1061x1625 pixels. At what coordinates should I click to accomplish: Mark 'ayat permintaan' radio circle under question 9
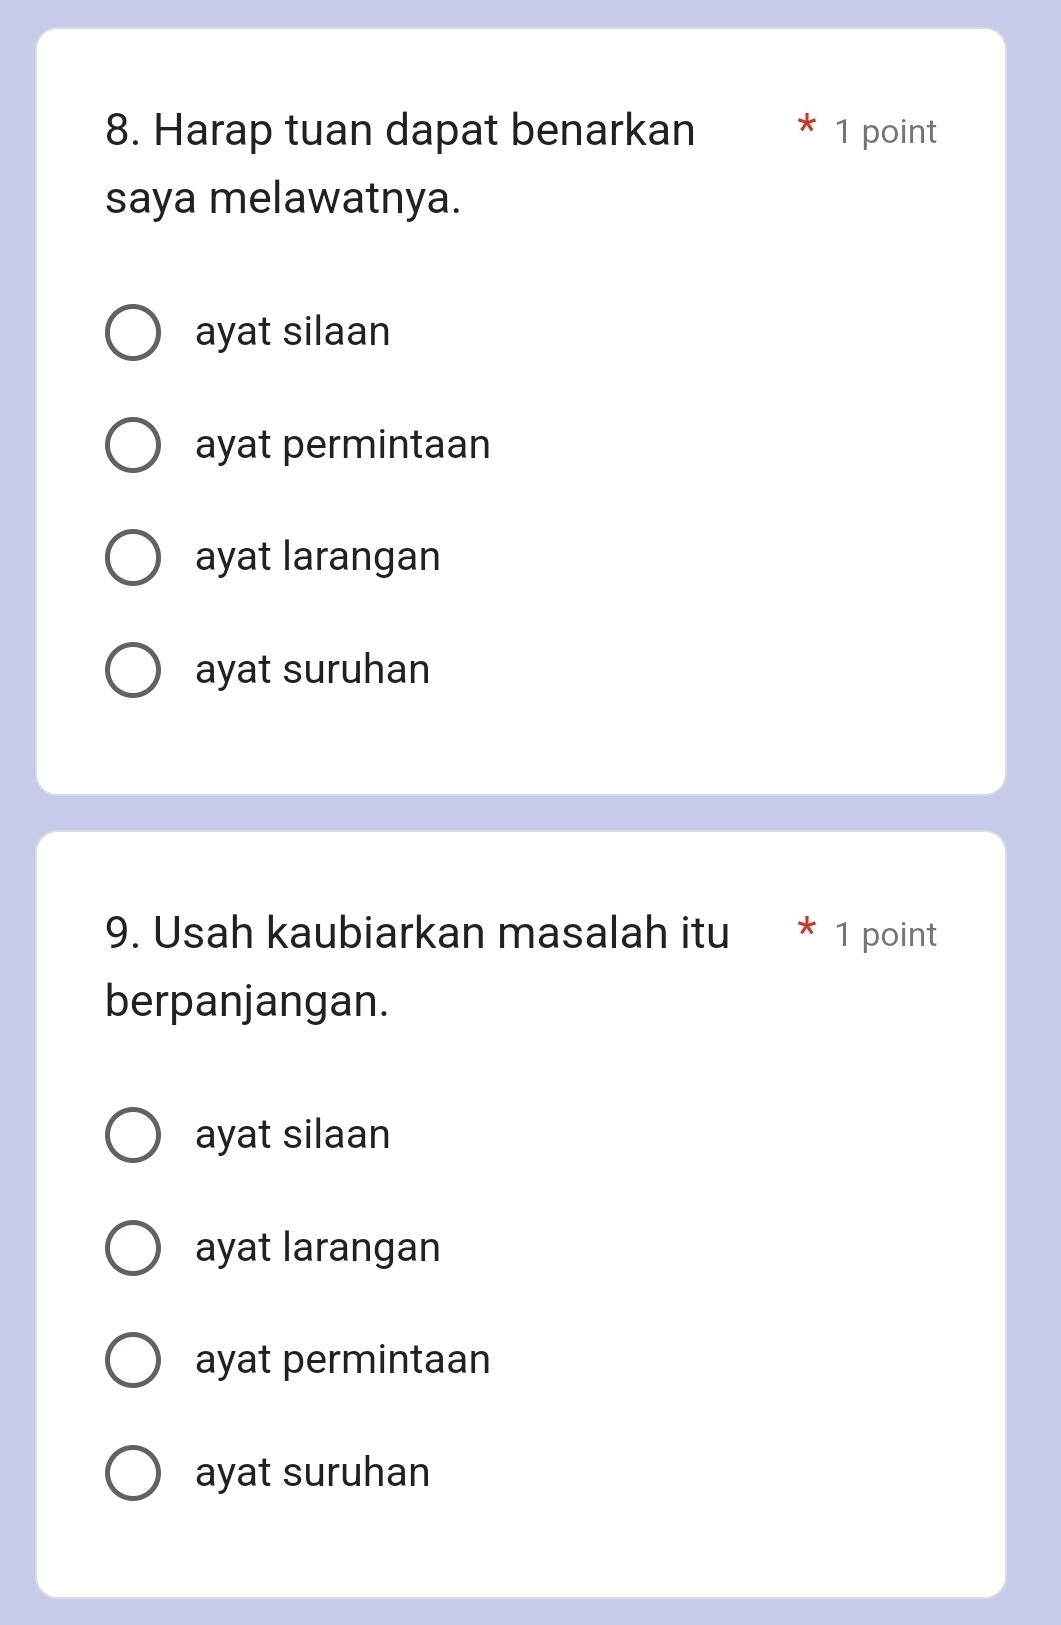click(132, 1360)
